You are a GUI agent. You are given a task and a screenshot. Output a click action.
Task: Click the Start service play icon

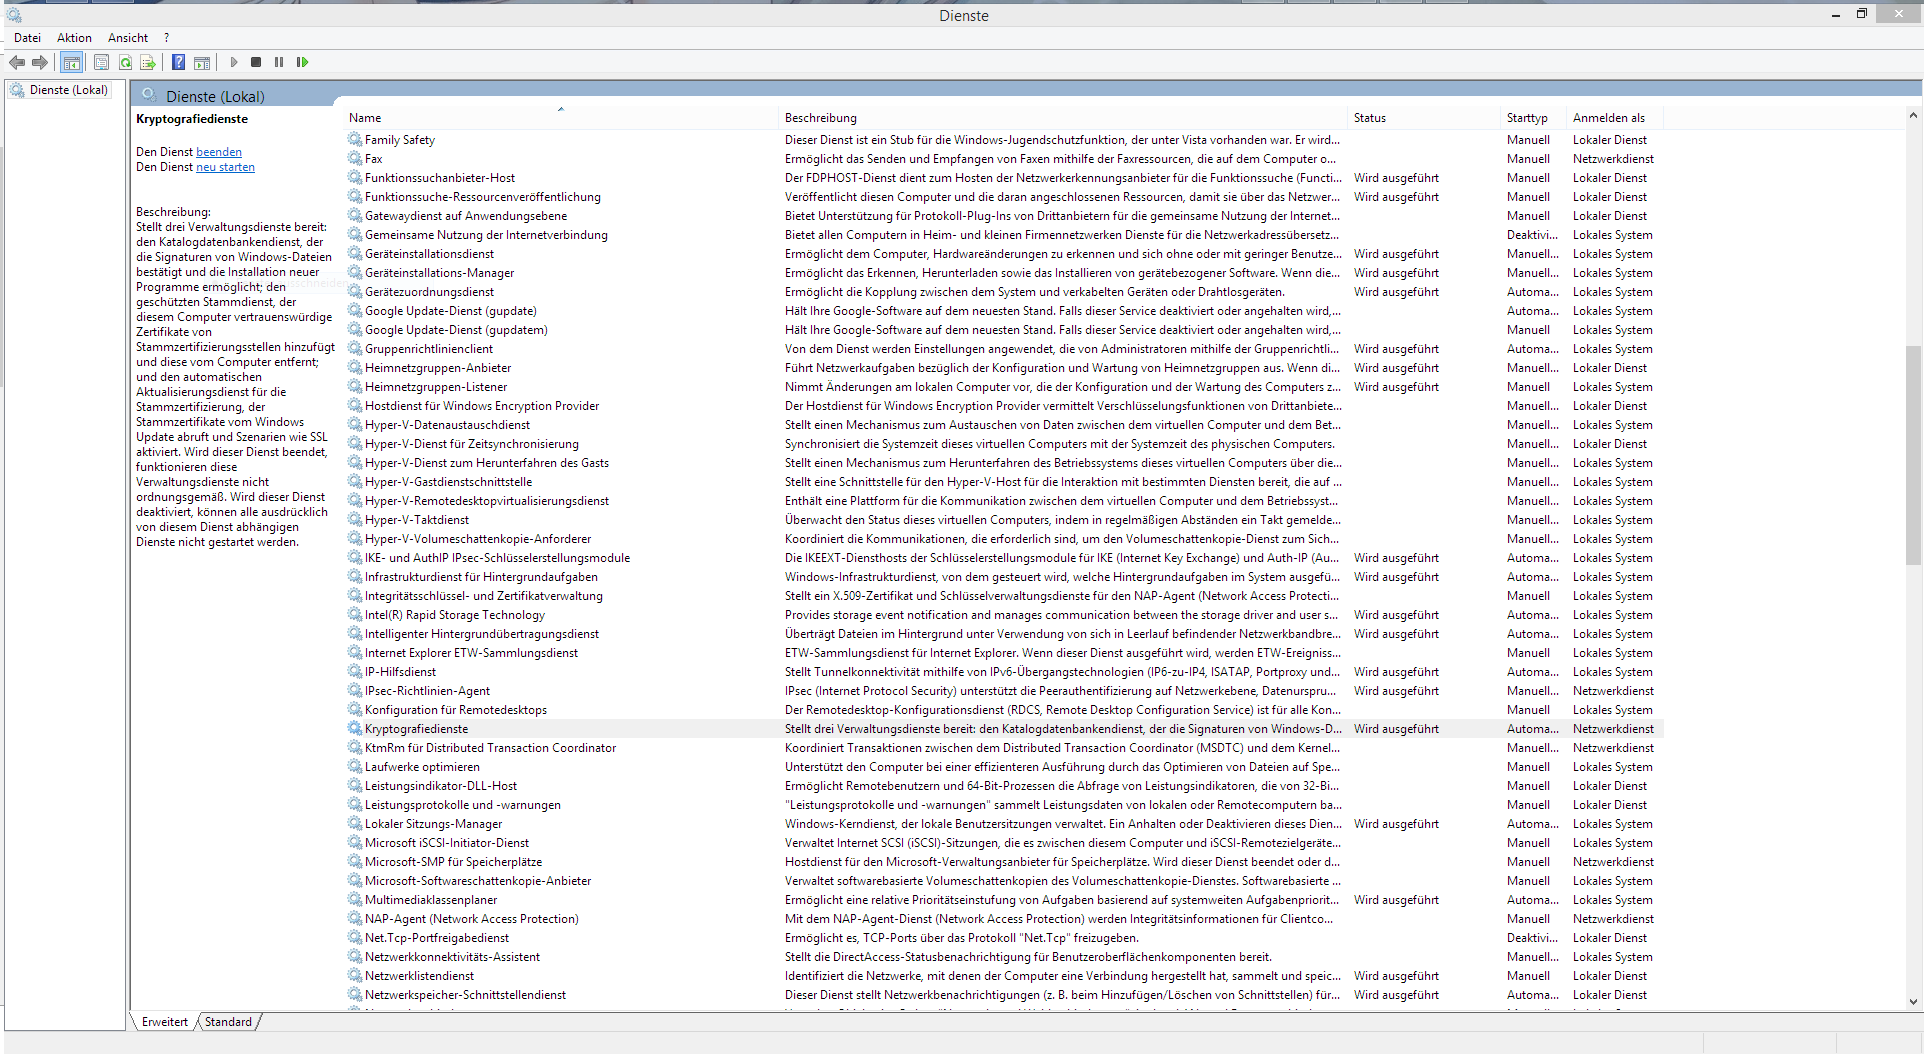pyautogui.click(x=234, y=62)
